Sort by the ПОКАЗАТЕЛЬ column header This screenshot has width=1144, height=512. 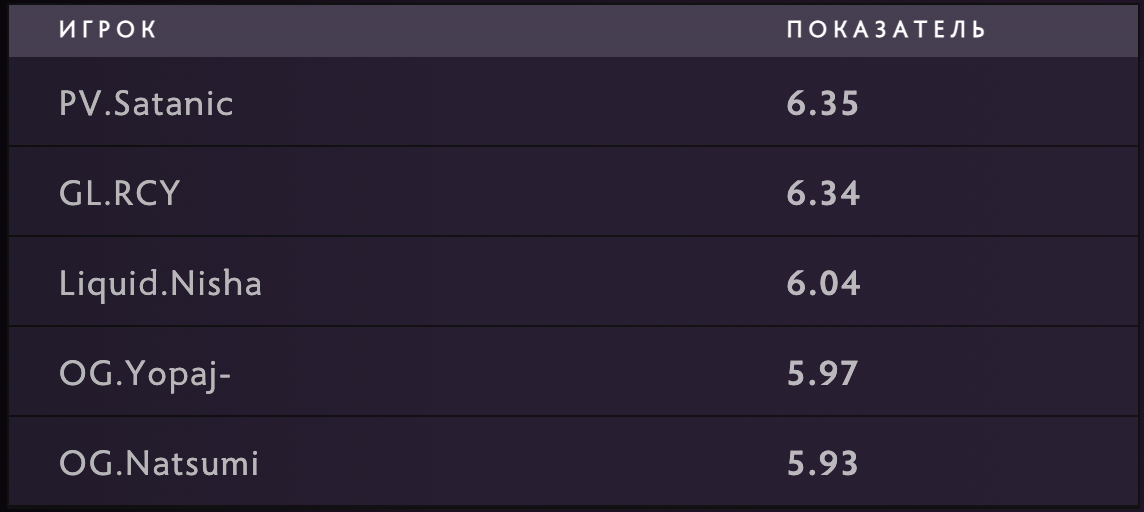[886, 30]
